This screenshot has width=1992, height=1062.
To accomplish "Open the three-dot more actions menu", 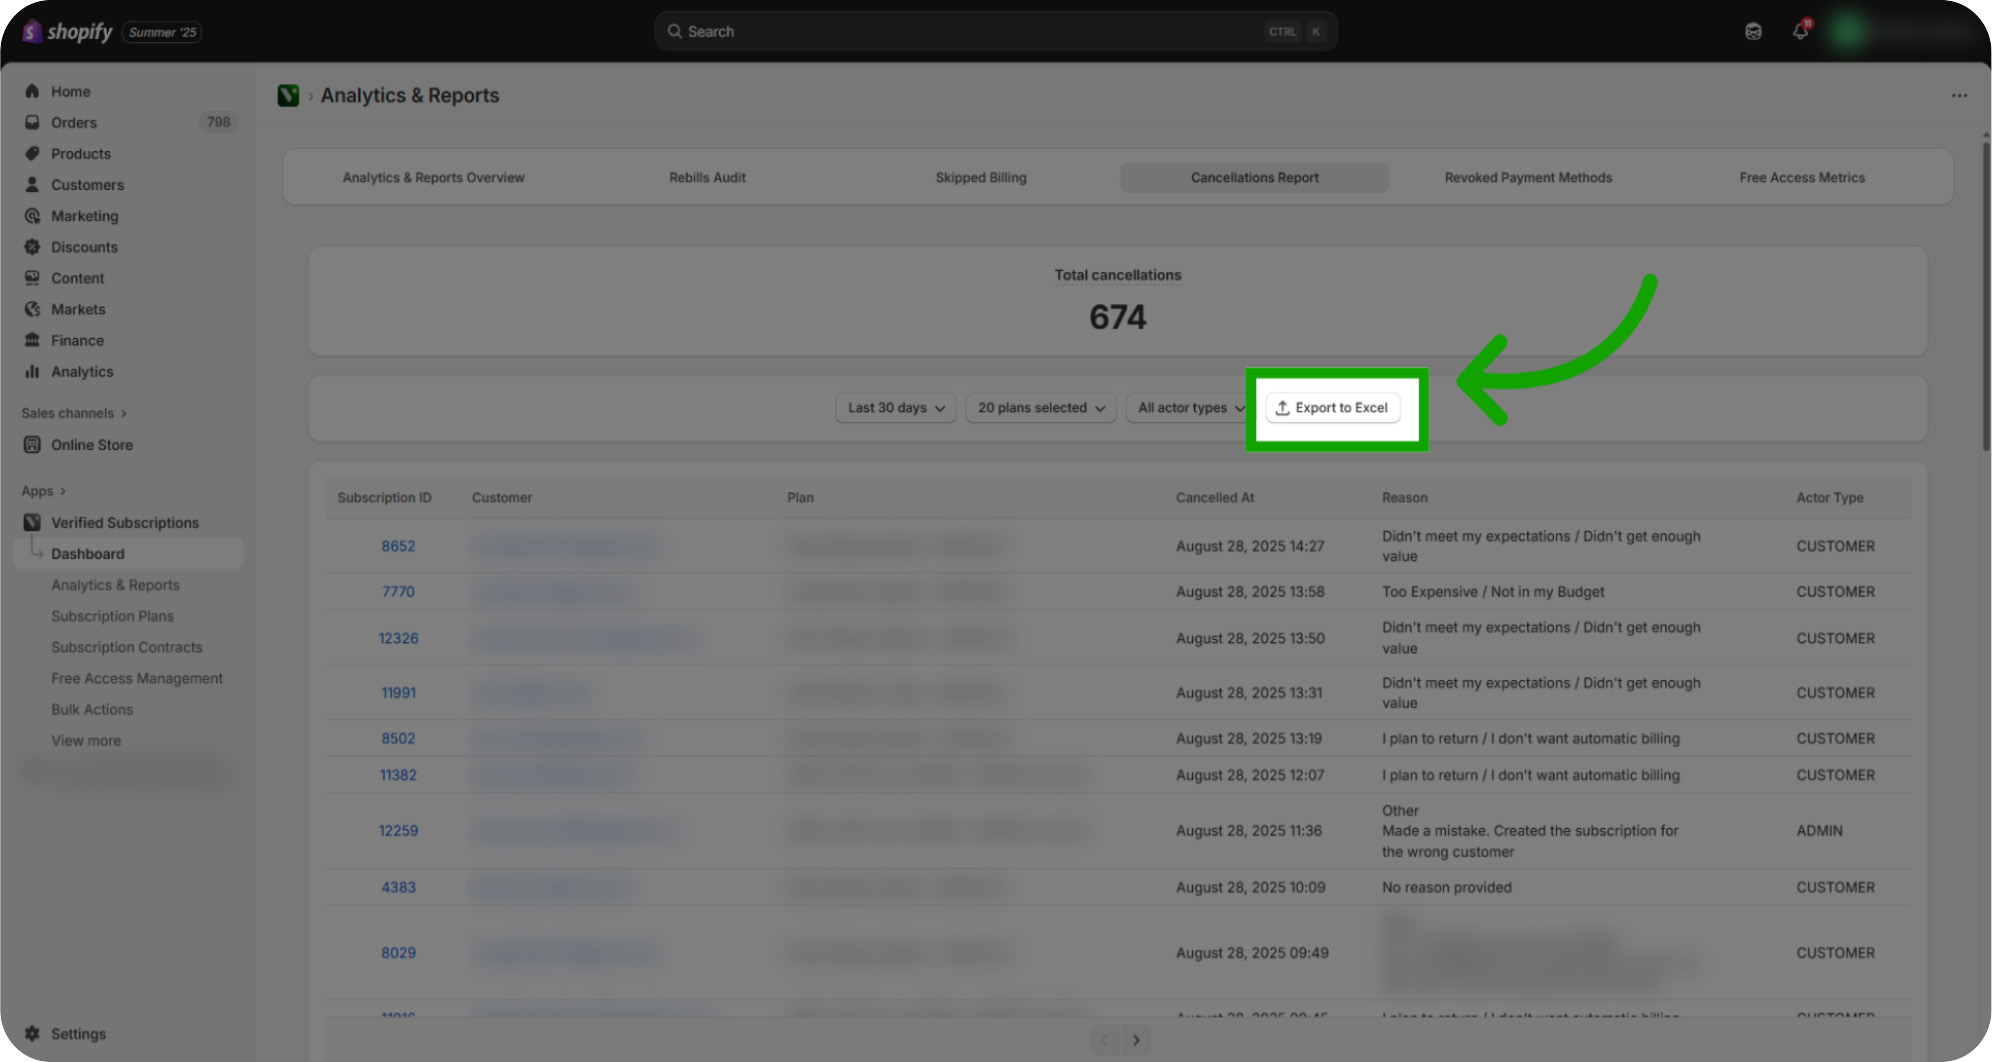I will [1958, 95].
